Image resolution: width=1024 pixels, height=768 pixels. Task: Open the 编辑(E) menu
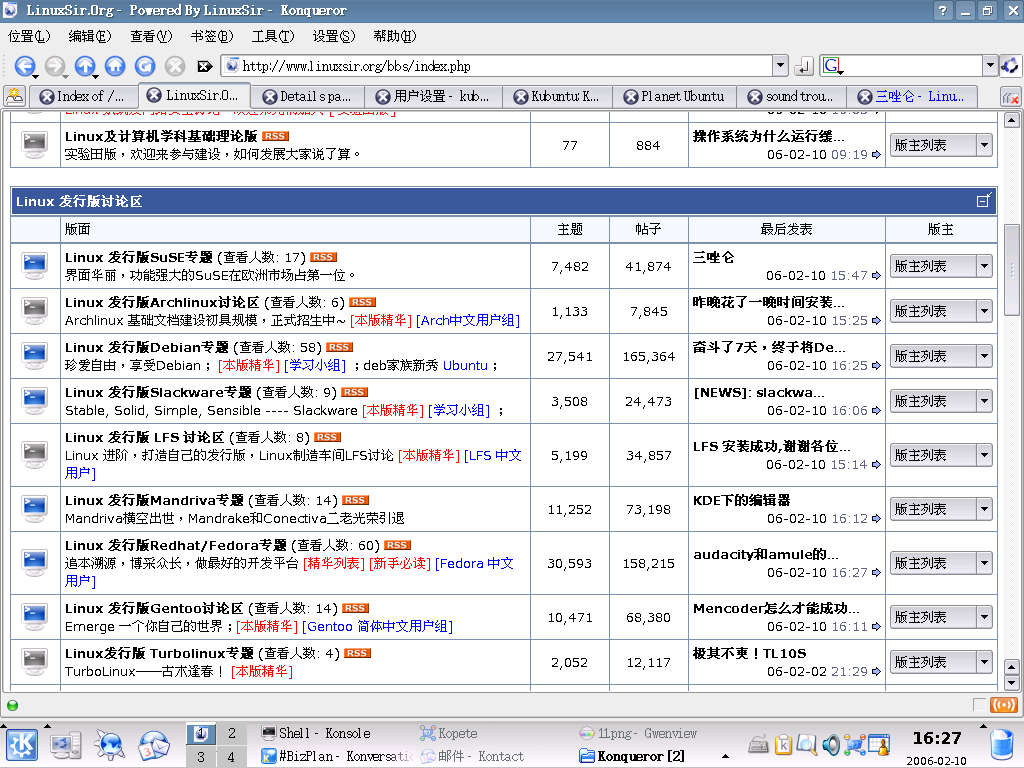point(89,37)
